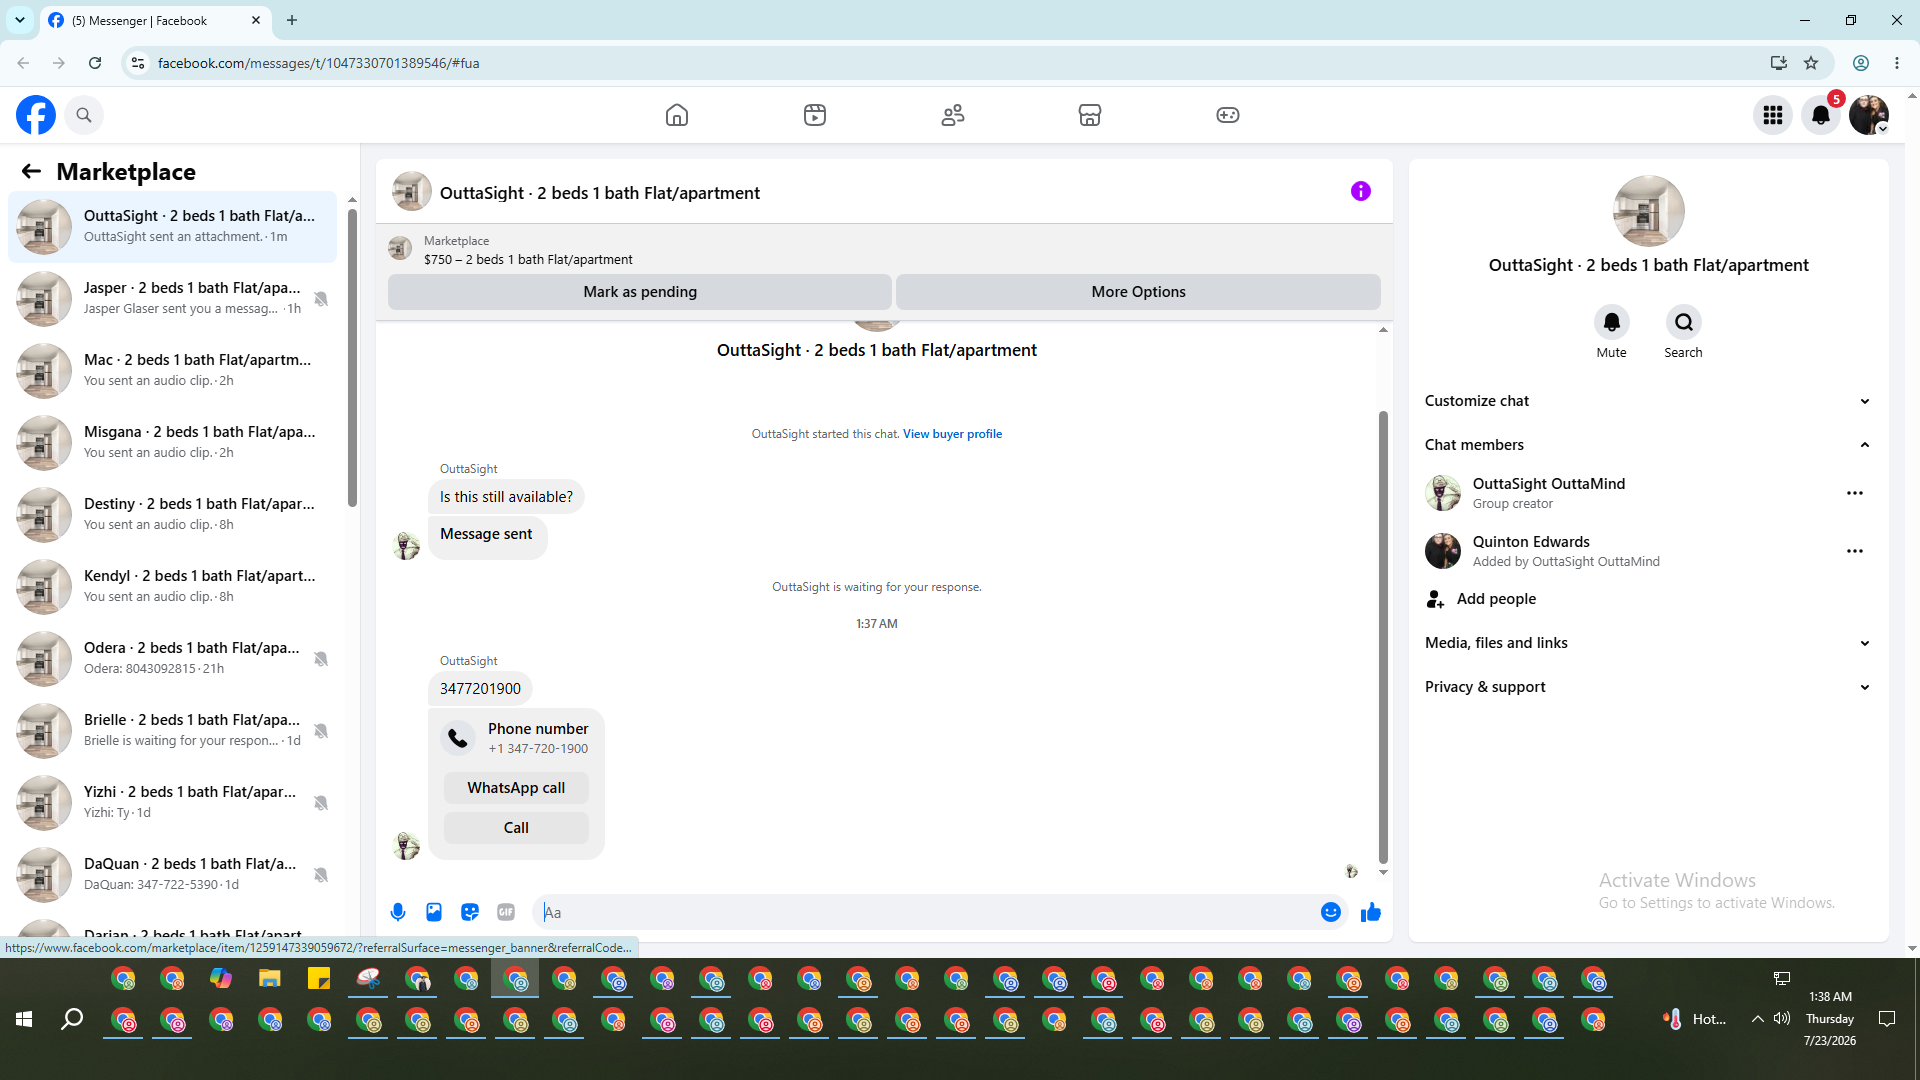
Task: Click the Call button
Action: (516, 828)
